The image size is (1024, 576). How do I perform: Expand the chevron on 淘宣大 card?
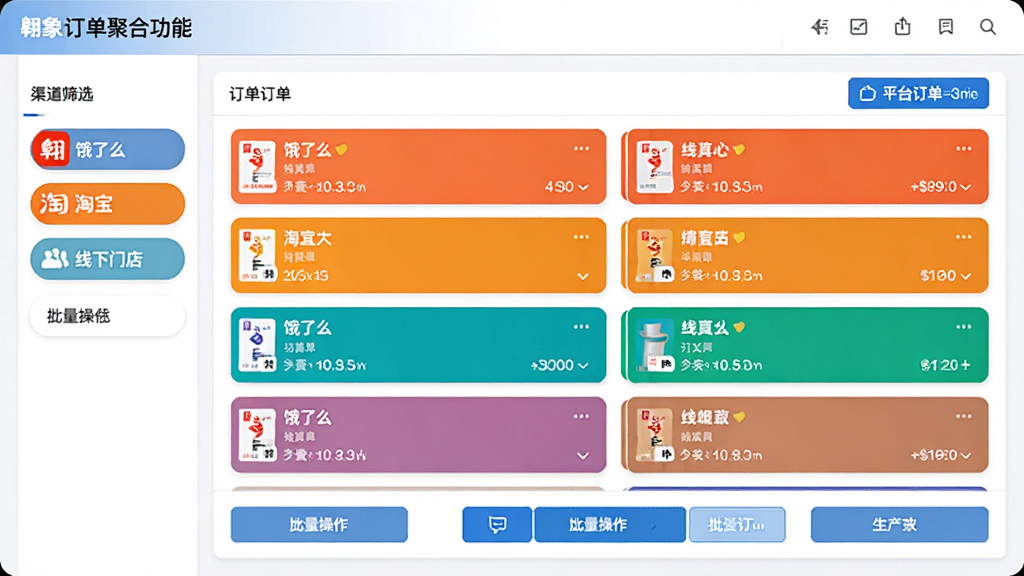[x=583, y=276]
